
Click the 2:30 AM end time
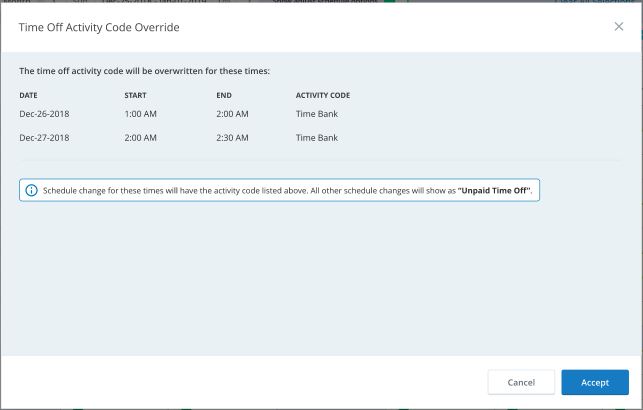pos(231,138)
